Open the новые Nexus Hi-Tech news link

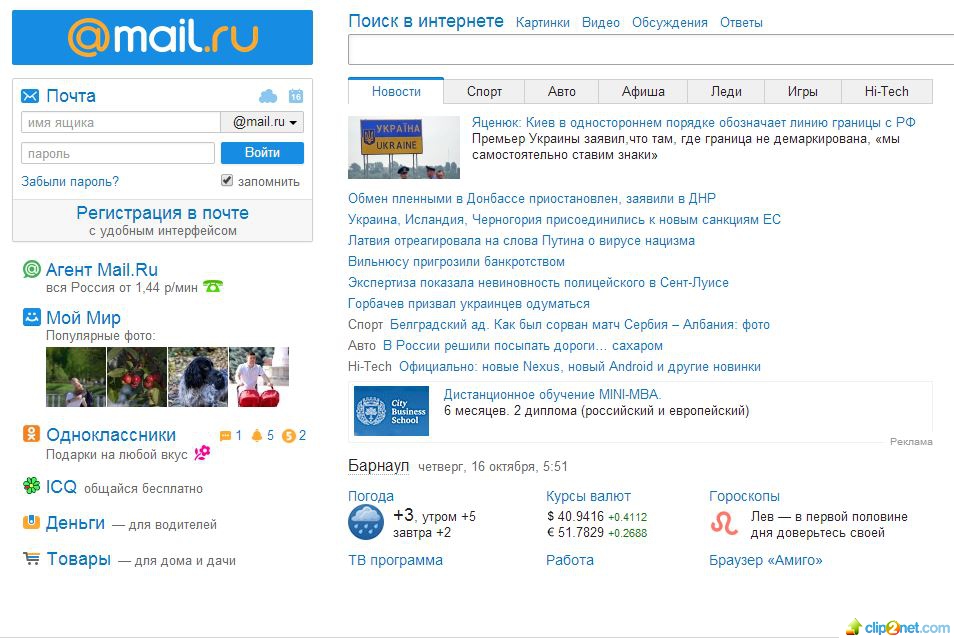[x=580, y=366]
